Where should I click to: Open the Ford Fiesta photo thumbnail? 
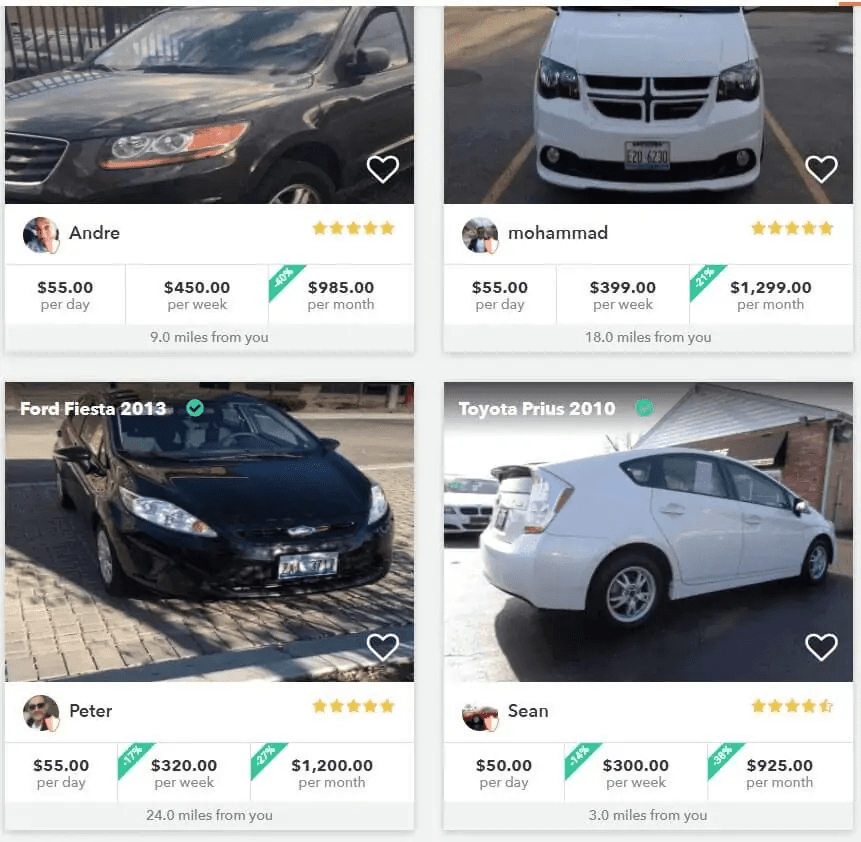click(209, 530)
